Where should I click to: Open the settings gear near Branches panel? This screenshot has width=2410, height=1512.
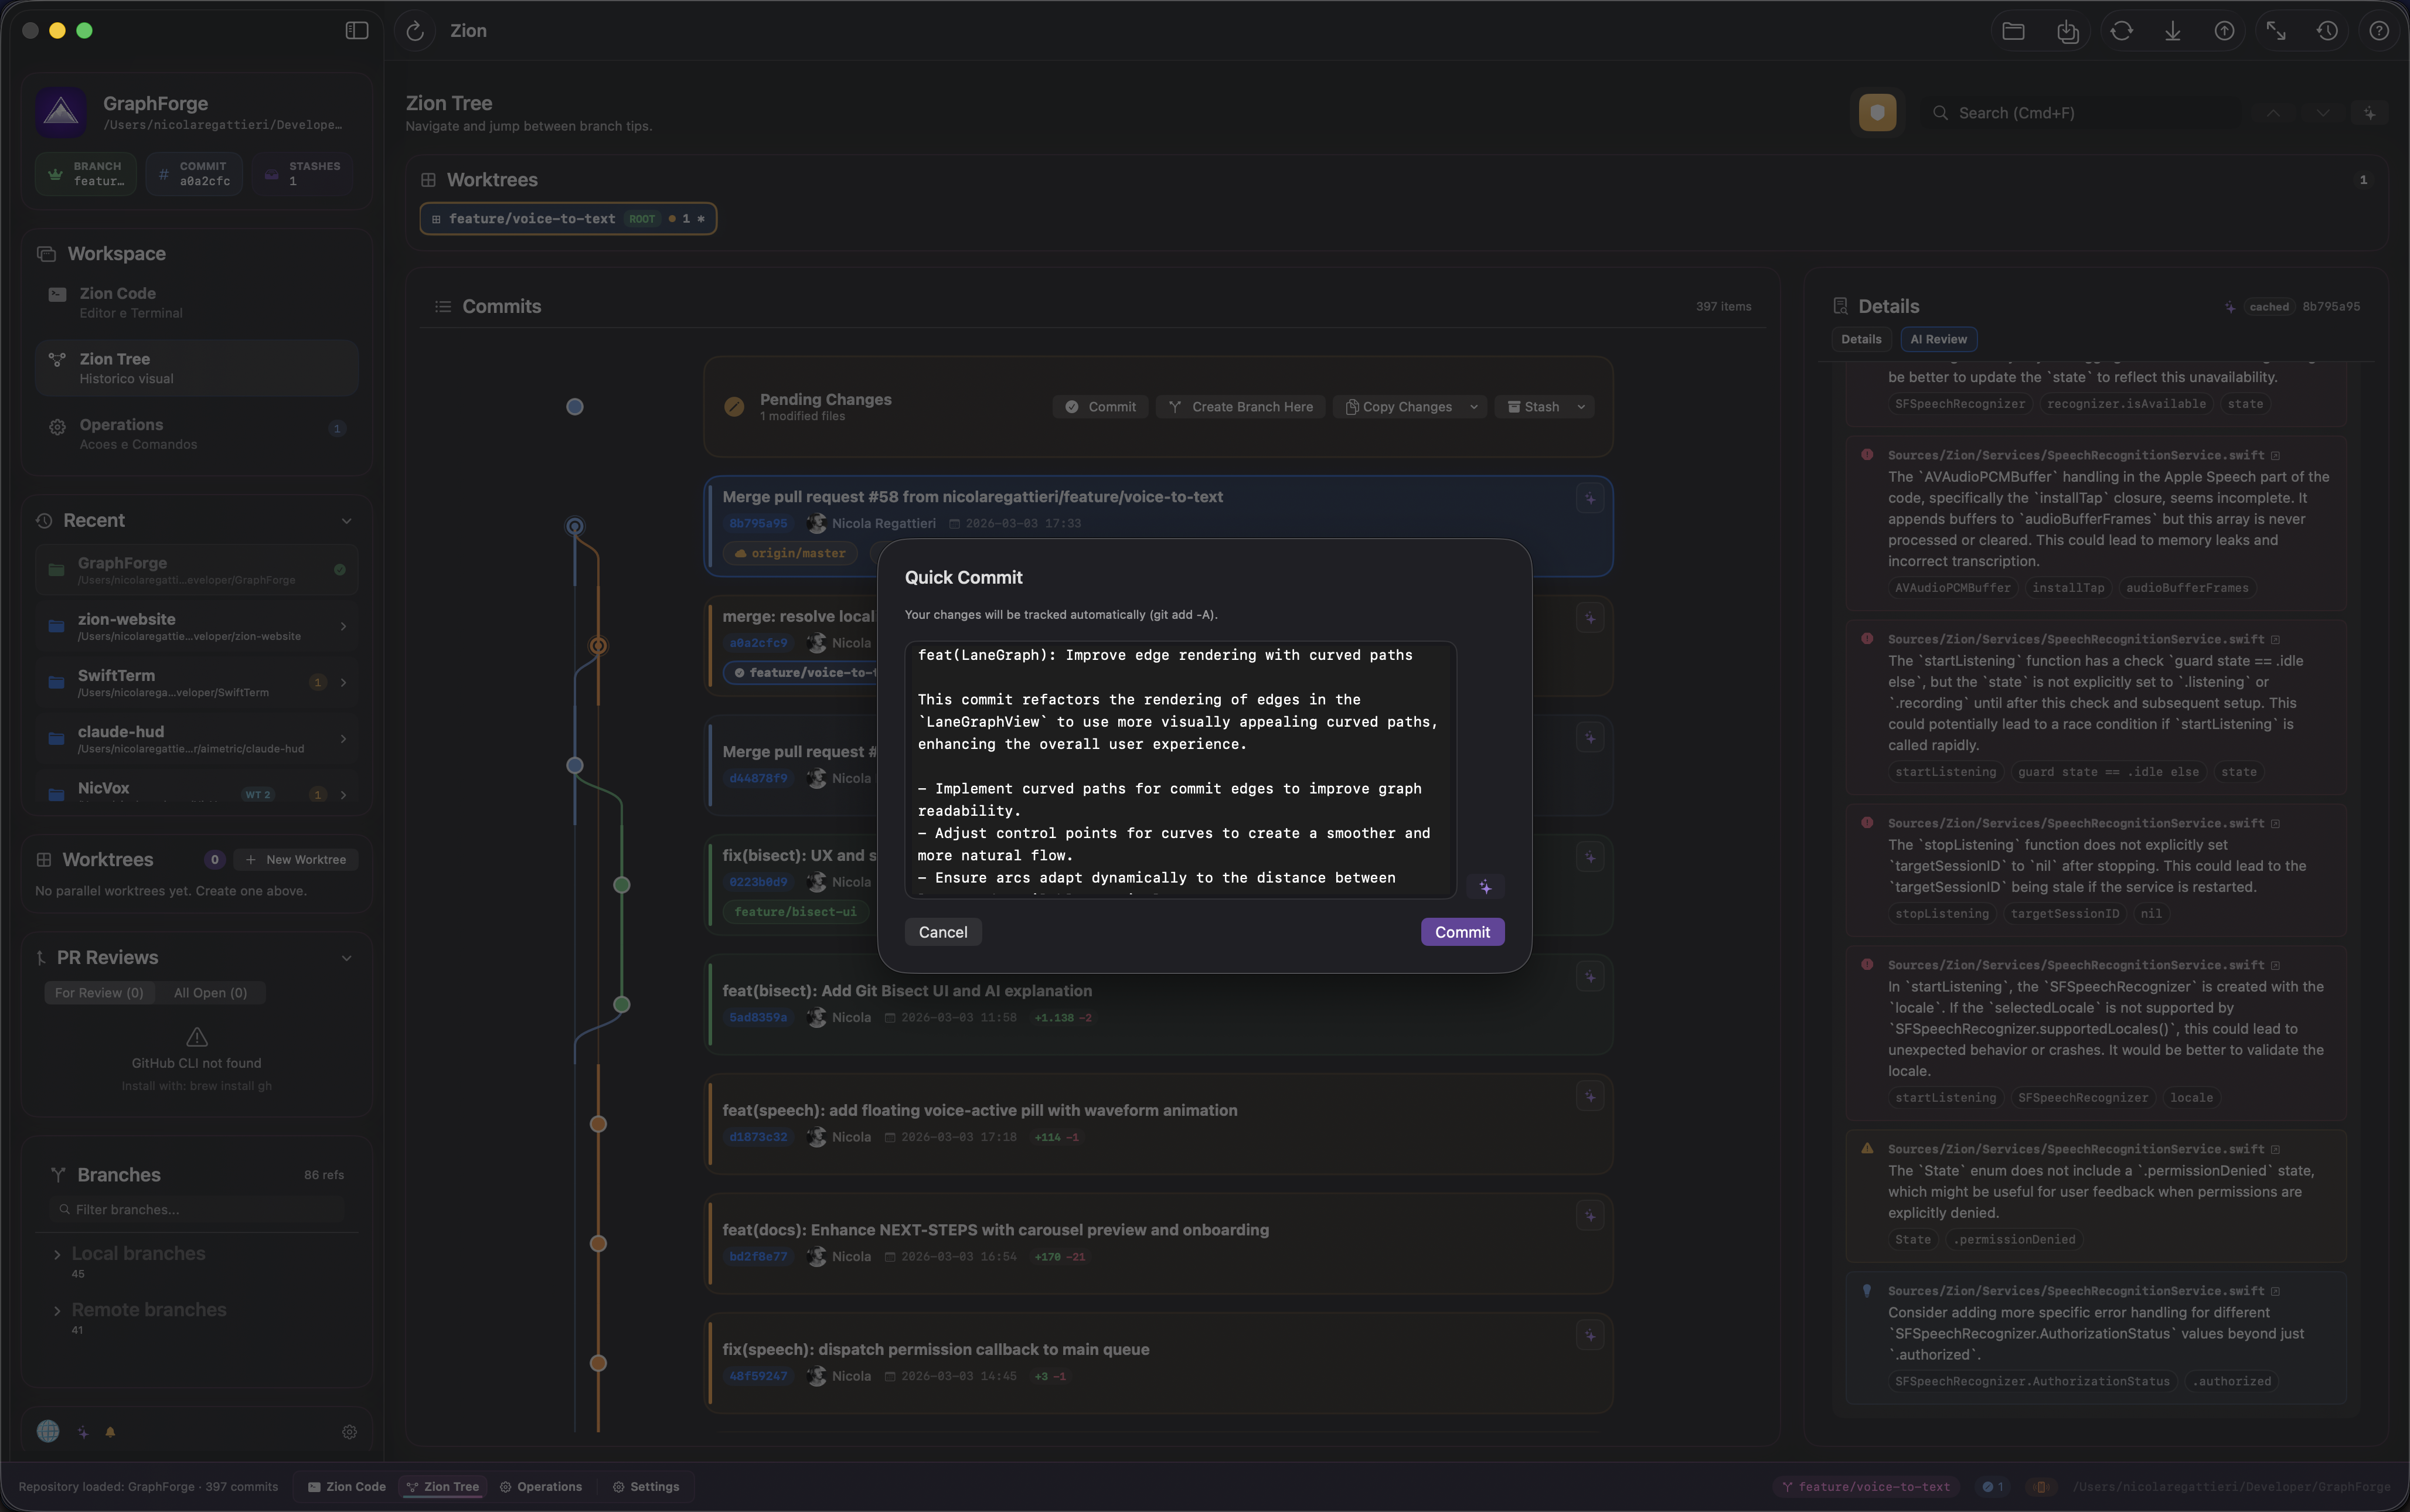(x=348, y=1431)
